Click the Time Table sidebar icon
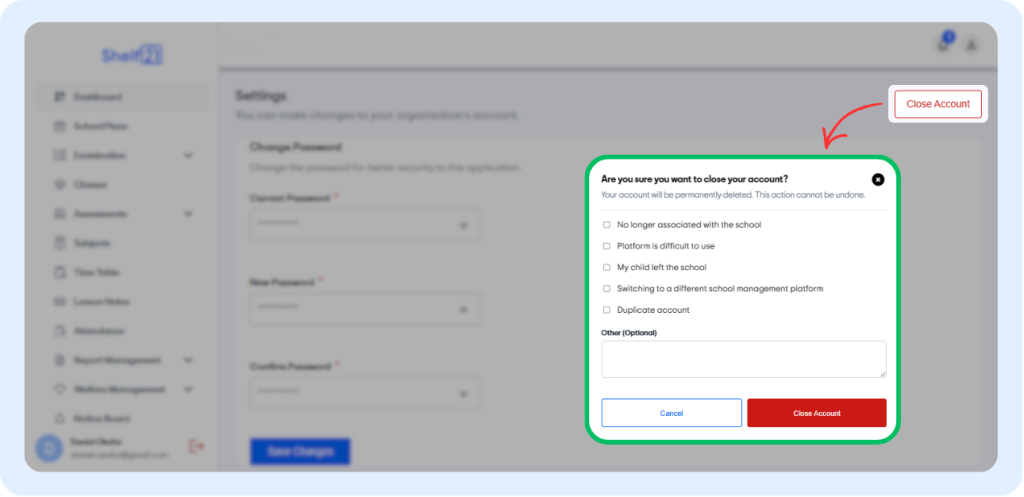 click(x=58, y=272)
